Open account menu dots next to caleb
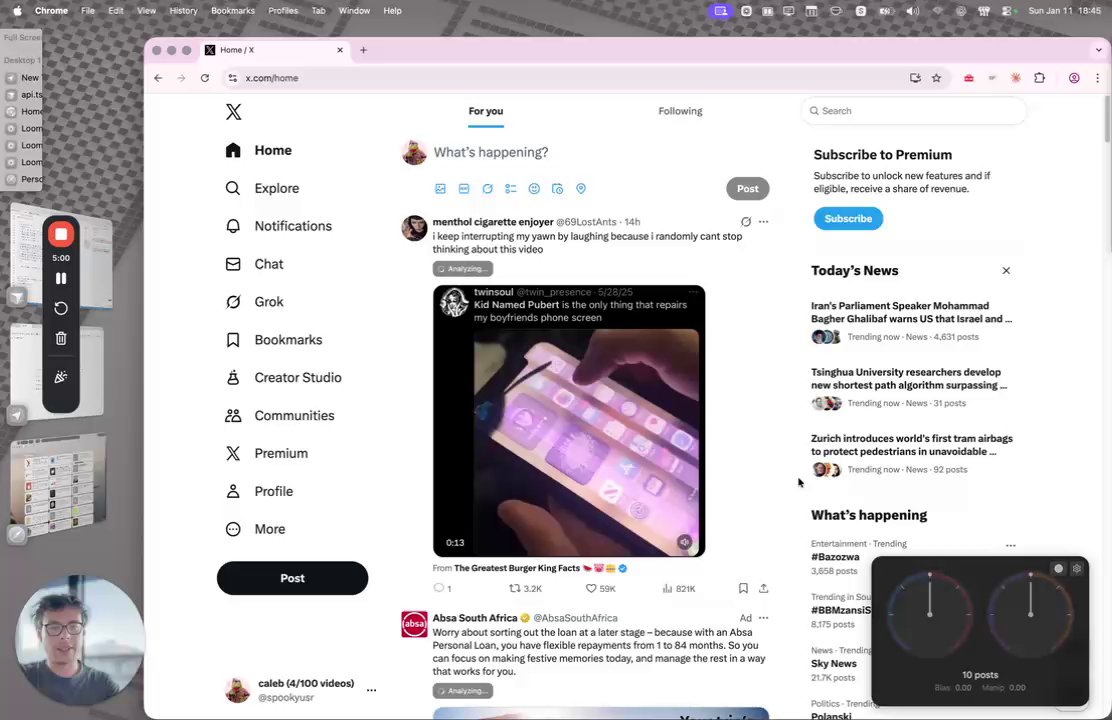This screenshot has height=720, width=1112. [x=371, y=690]
